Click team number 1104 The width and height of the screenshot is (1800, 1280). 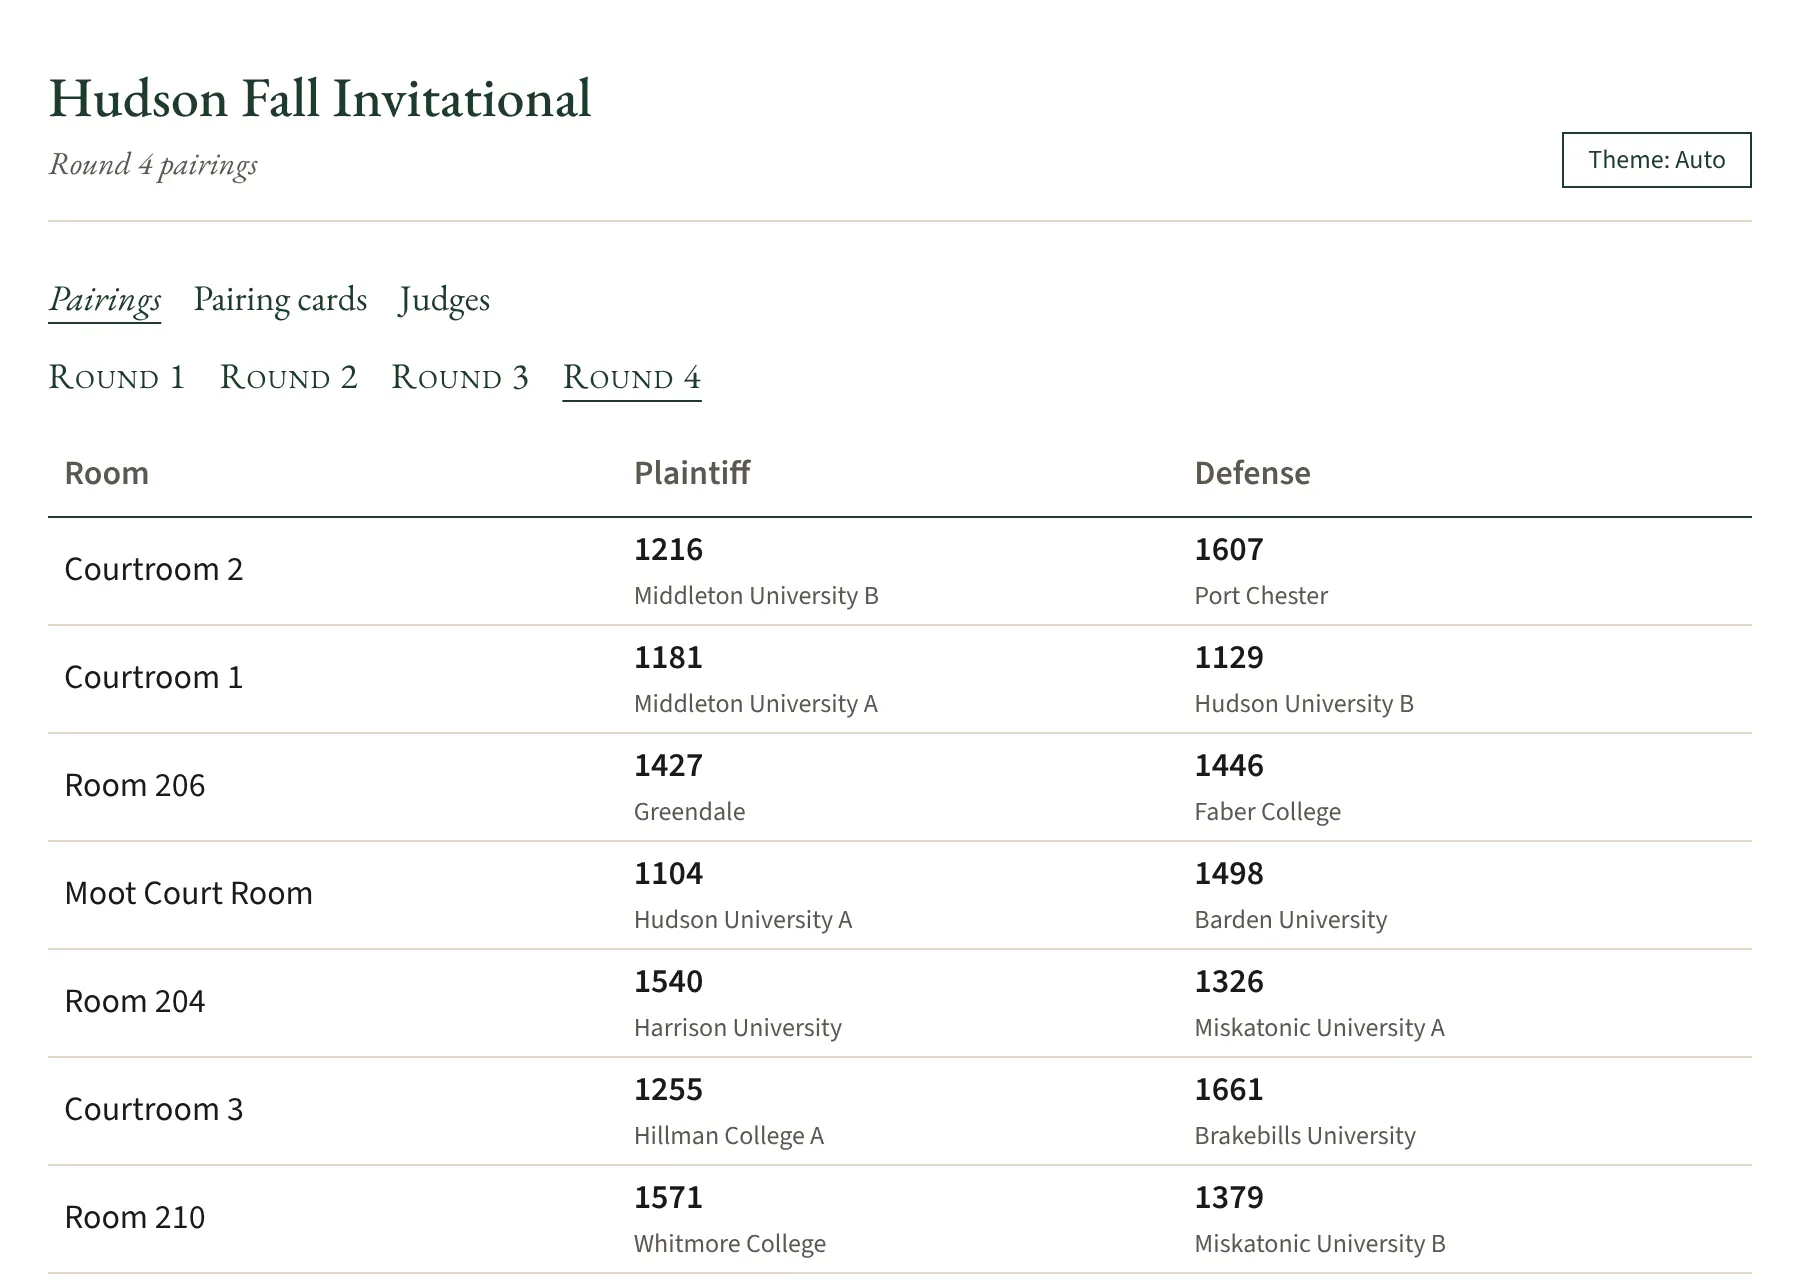pyautogui.click(x=669, y=873)
